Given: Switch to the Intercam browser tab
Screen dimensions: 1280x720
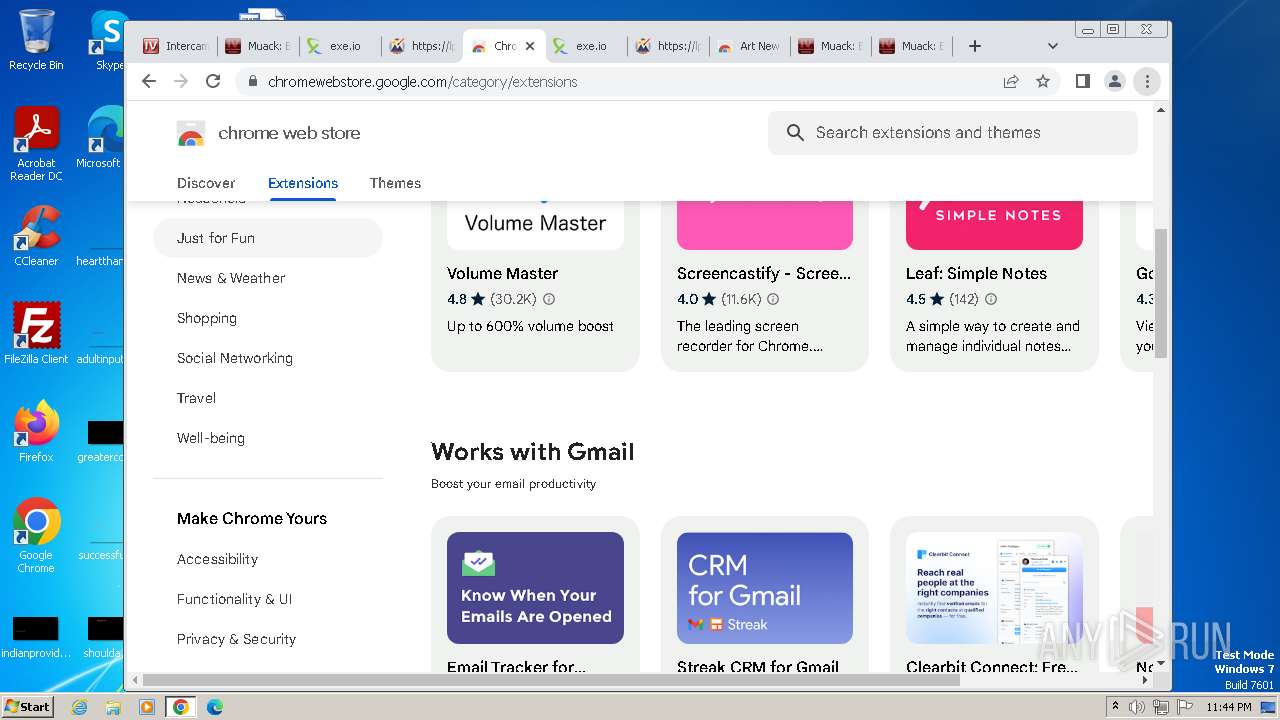Looking at the screenshot, I should [x=176, y=45].
